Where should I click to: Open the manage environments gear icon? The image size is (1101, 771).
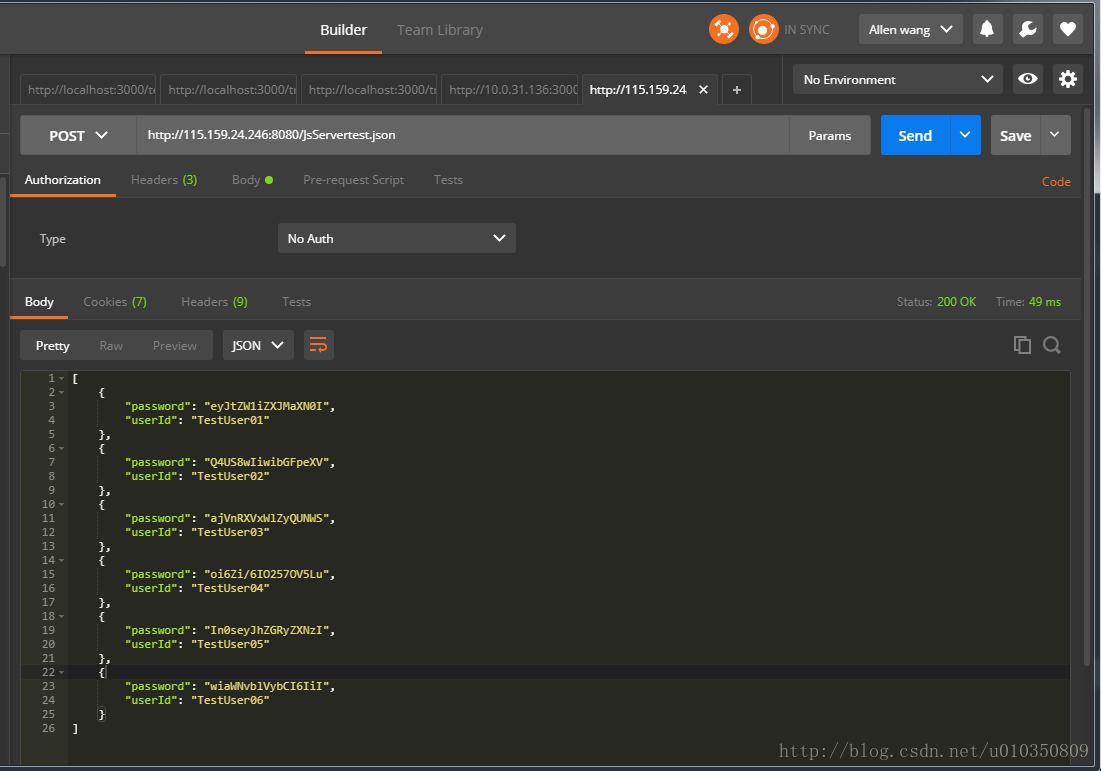point(1068,79)
